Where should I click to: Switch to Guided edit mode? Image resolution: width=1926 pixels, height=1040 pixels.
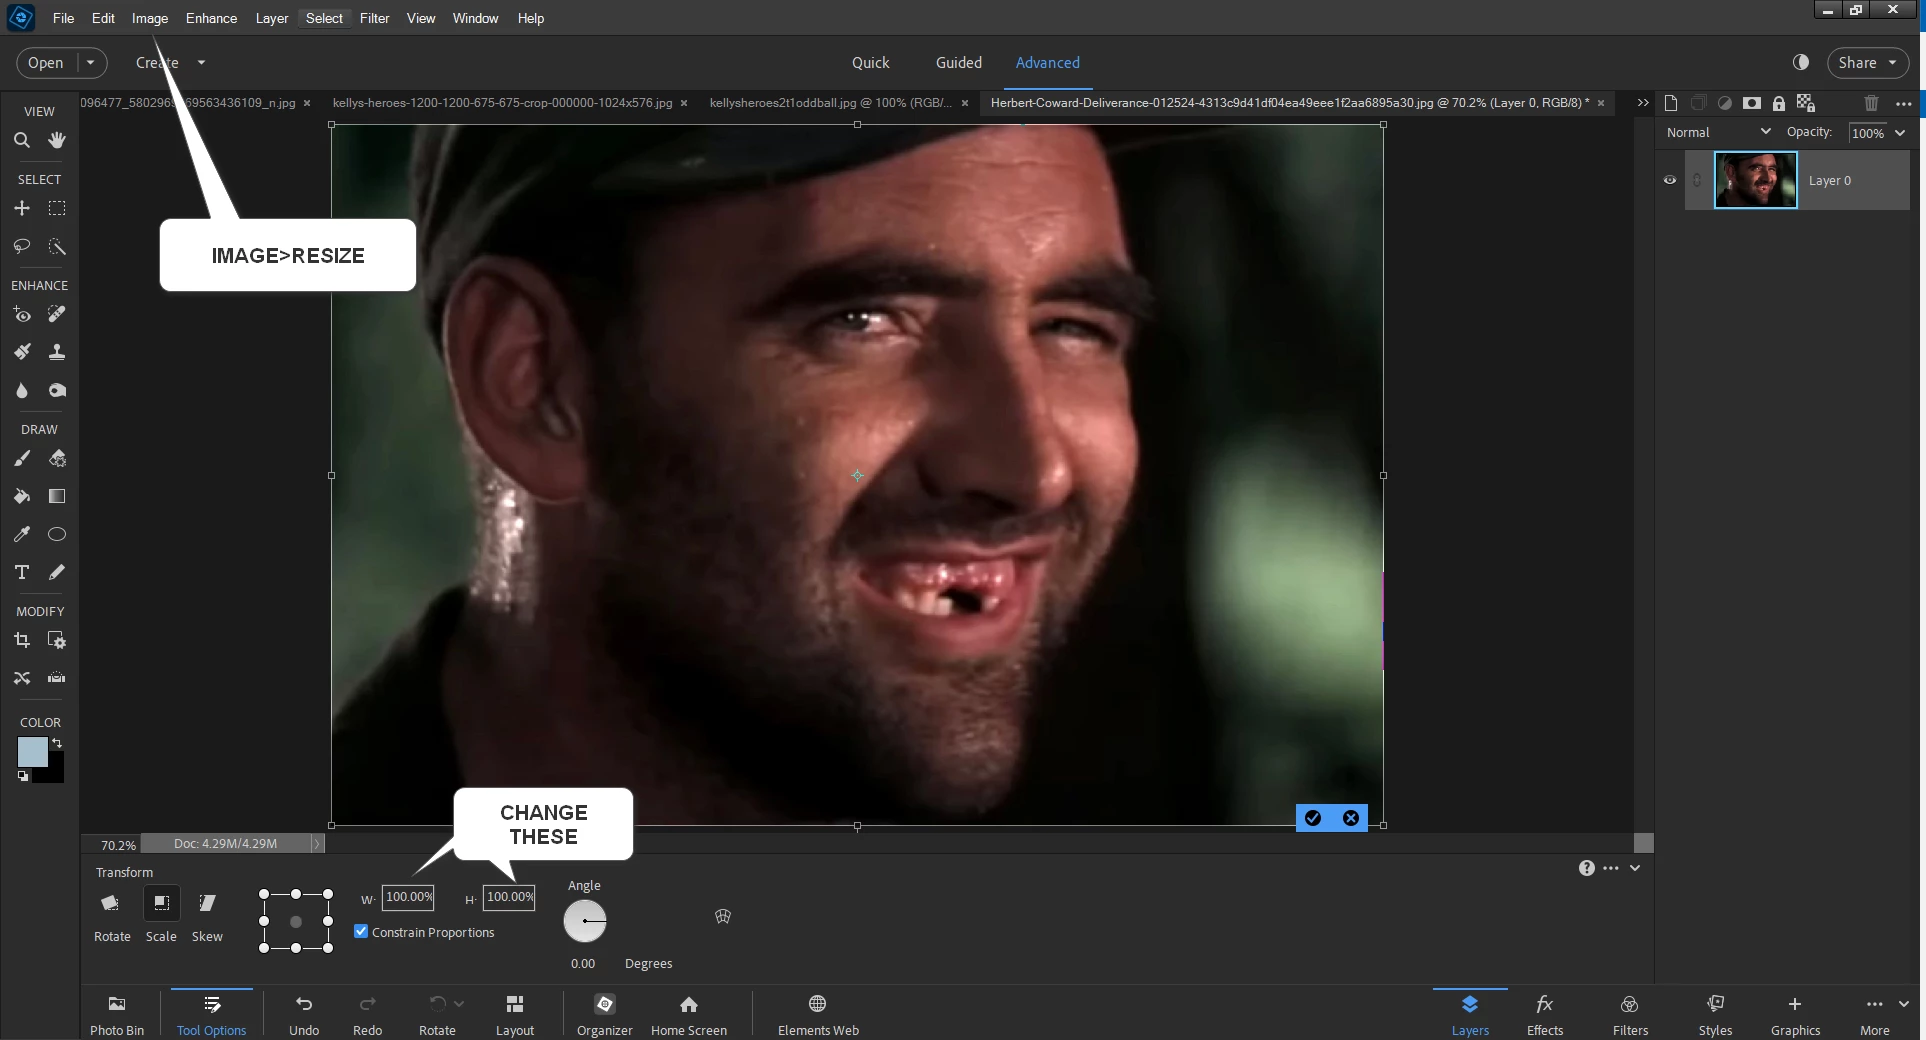[958, 62]
